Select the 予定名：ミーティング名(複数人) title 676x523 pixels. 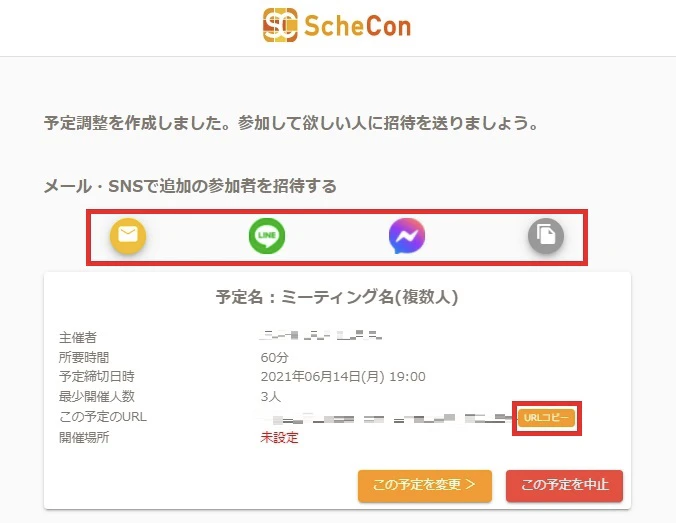click(337, 297)
